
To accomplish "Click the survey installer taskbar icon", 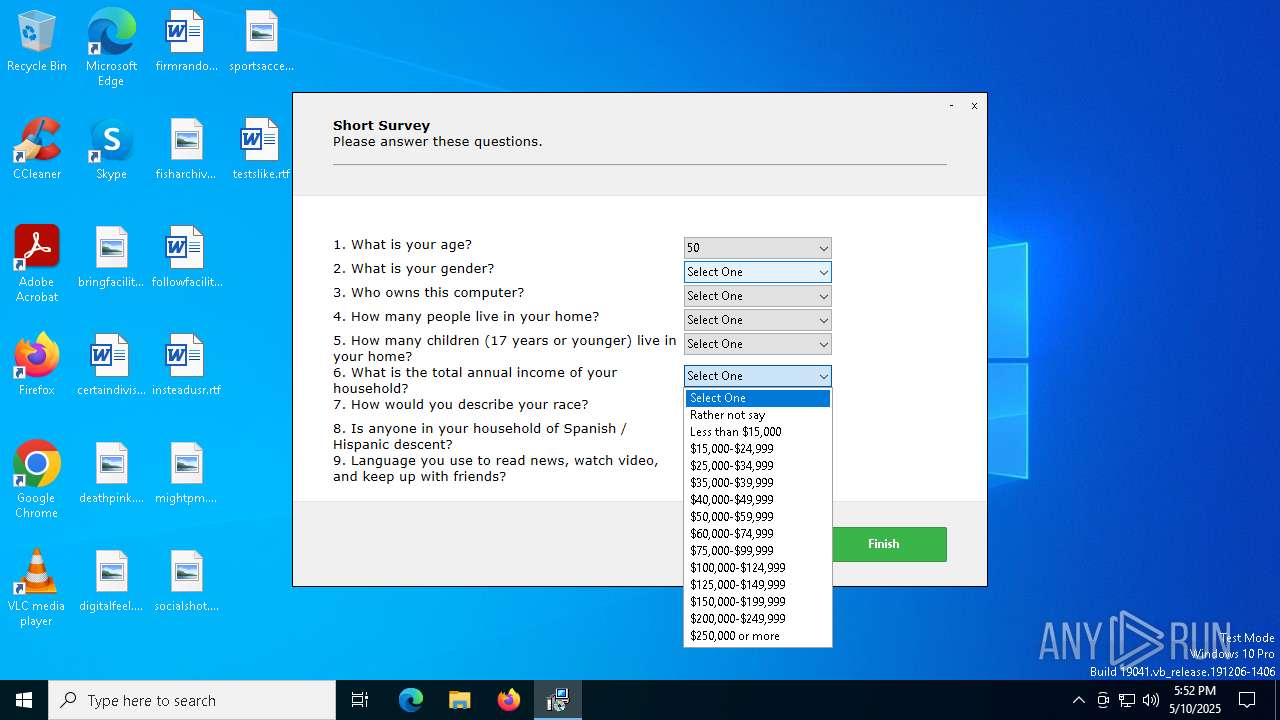I will click(x=558, y=700).
